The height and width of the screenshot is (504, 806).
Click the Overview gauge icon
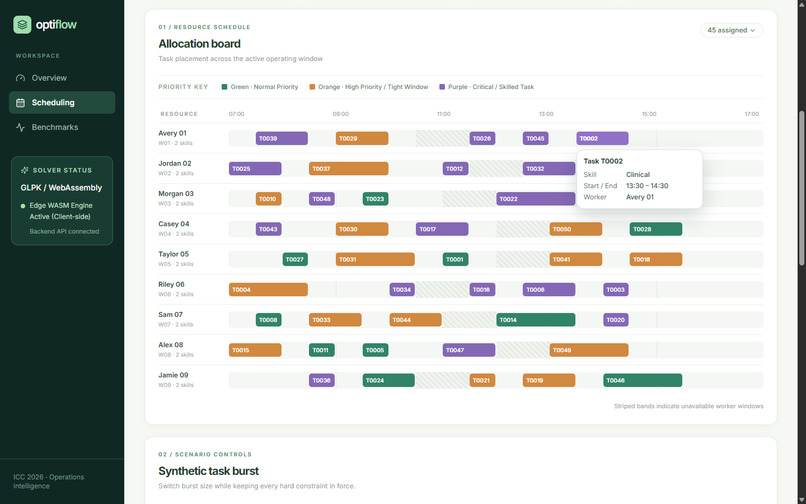[21, 78]
